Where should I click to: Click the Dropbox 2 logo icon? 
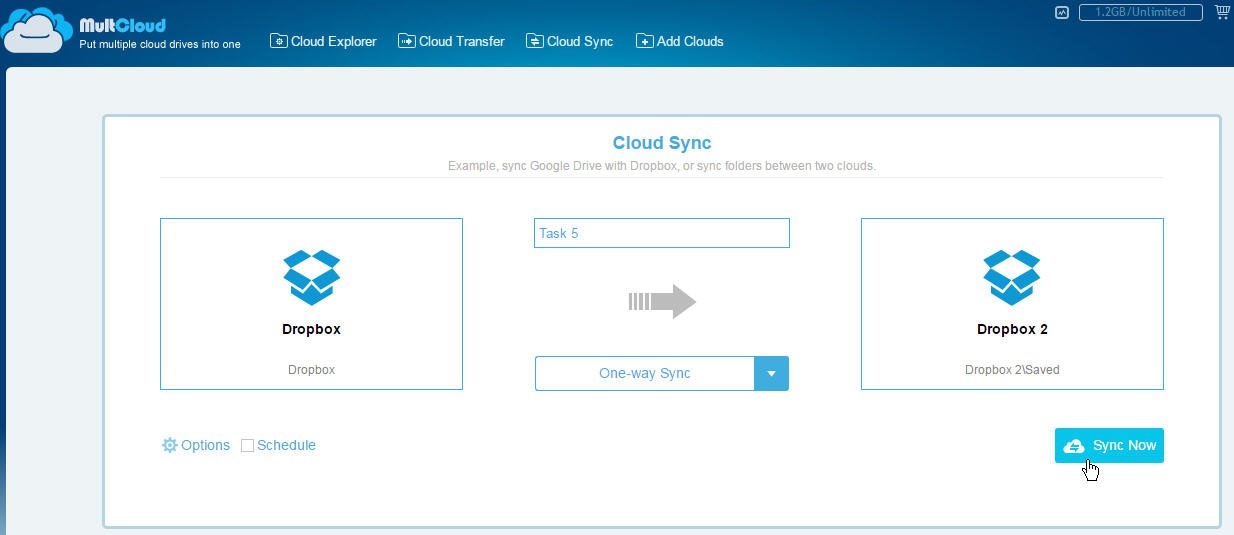pos(1012,277)
